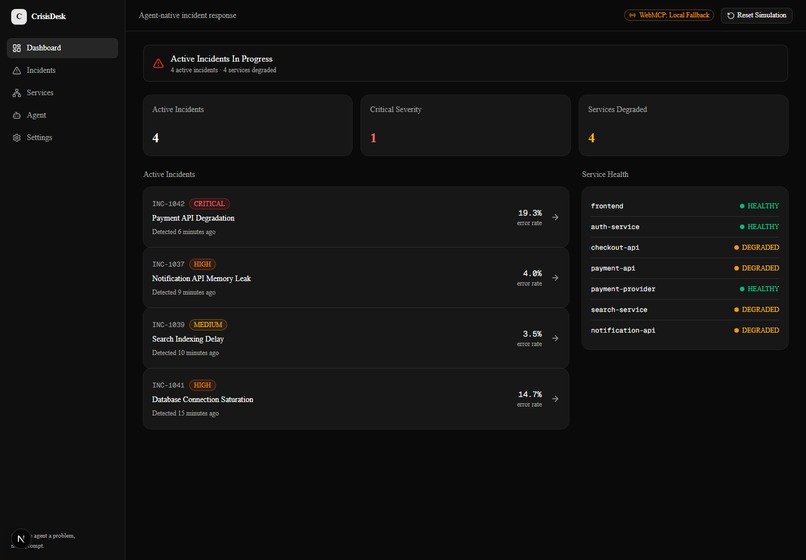Click the Active Incidents stat card
Viewport: 806px width, 560px height.
[x=248, y=125]
